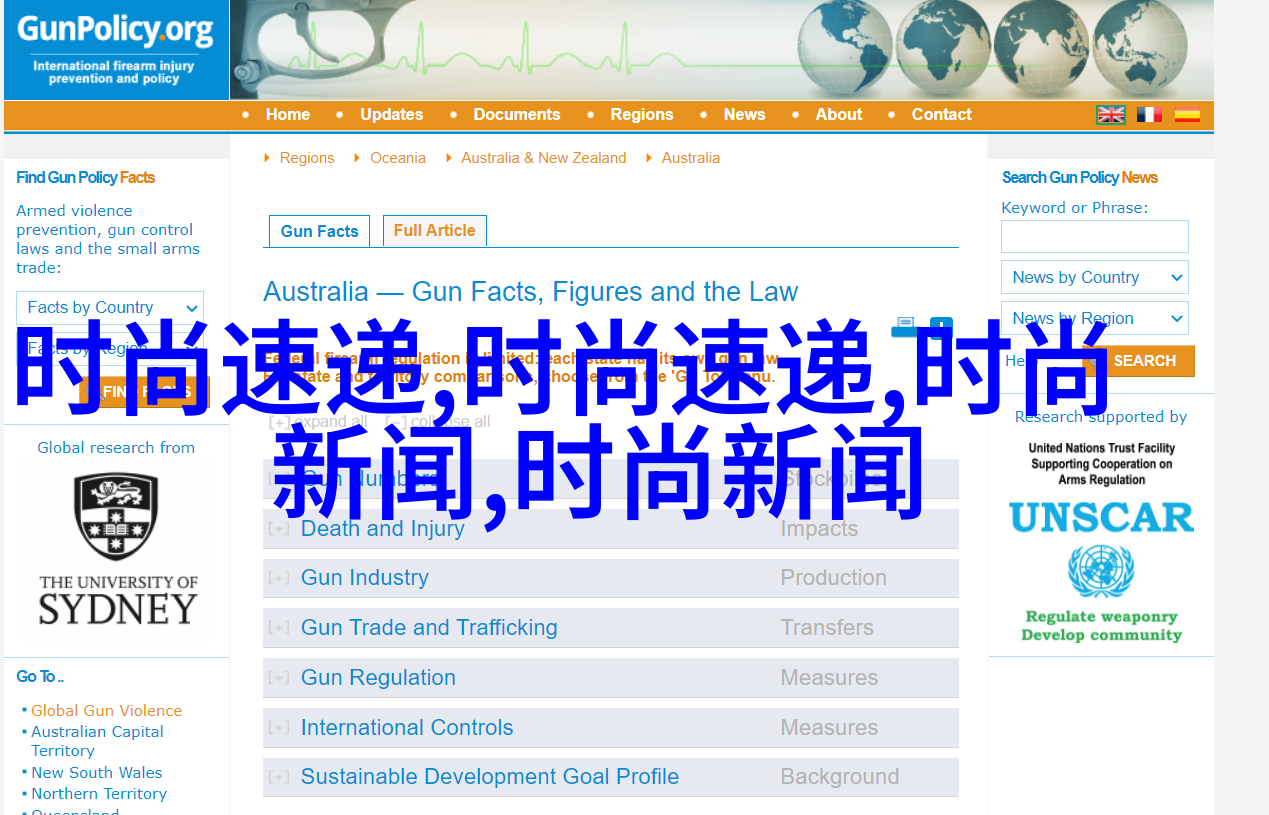This screenshot has height=815, width=1269.
Task: Expand the Gun Industry row plus icon
Action: click(x=279, y=578)
